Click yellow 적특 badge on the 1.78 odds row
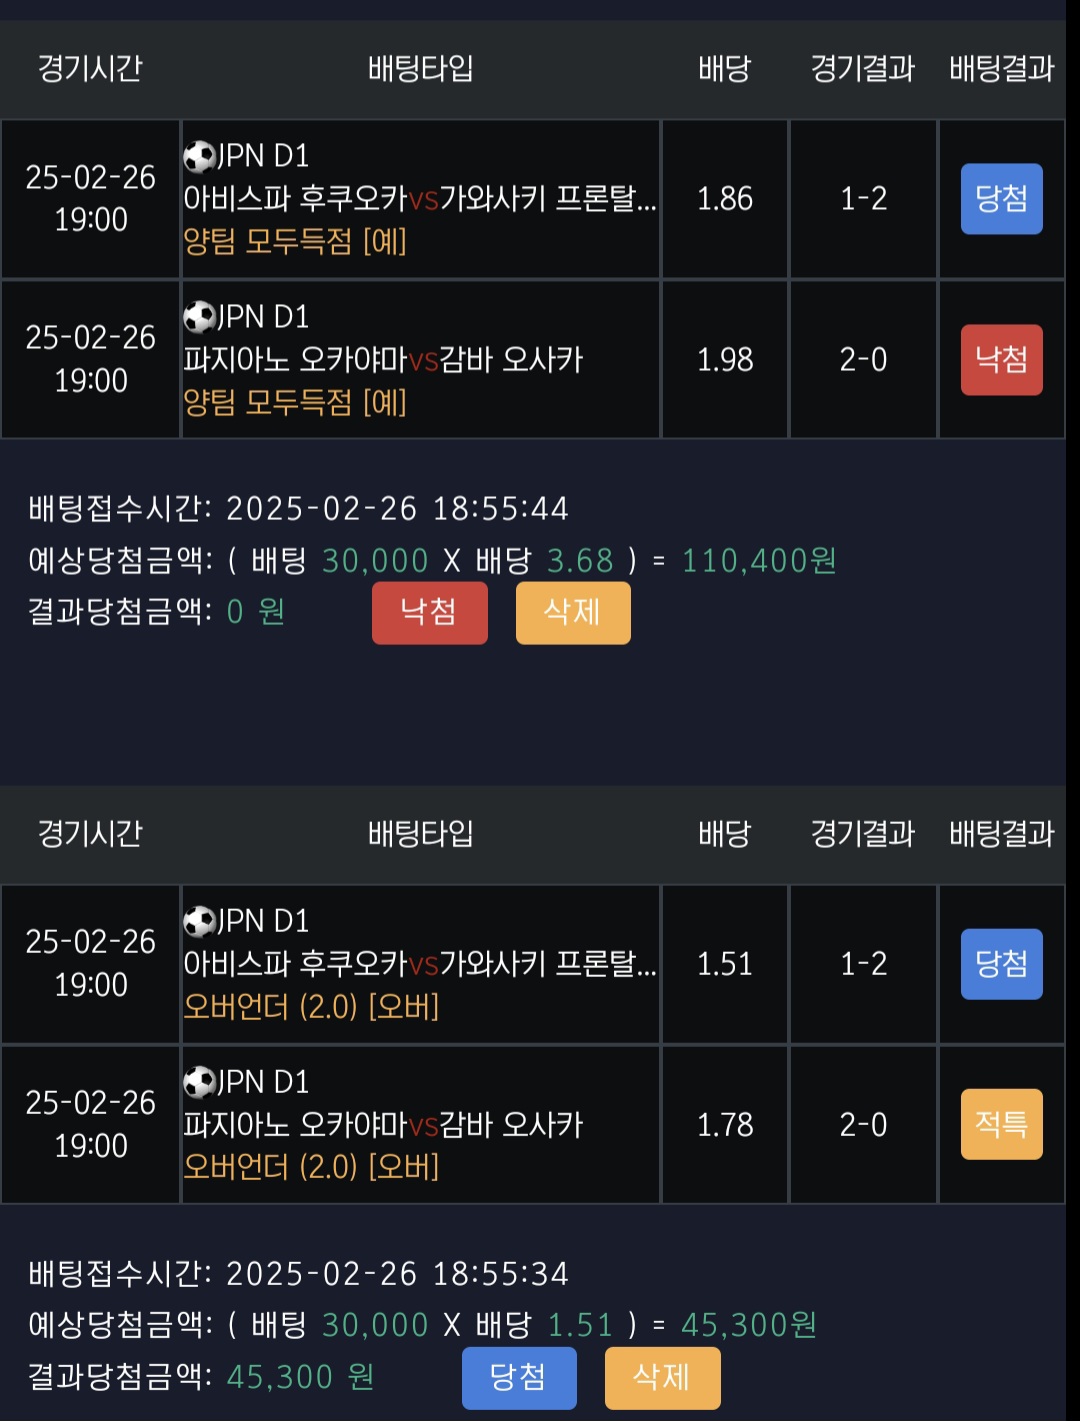This screenshot has width=1080, height=1421. pyautogui.click(x=1001, y=1125)
